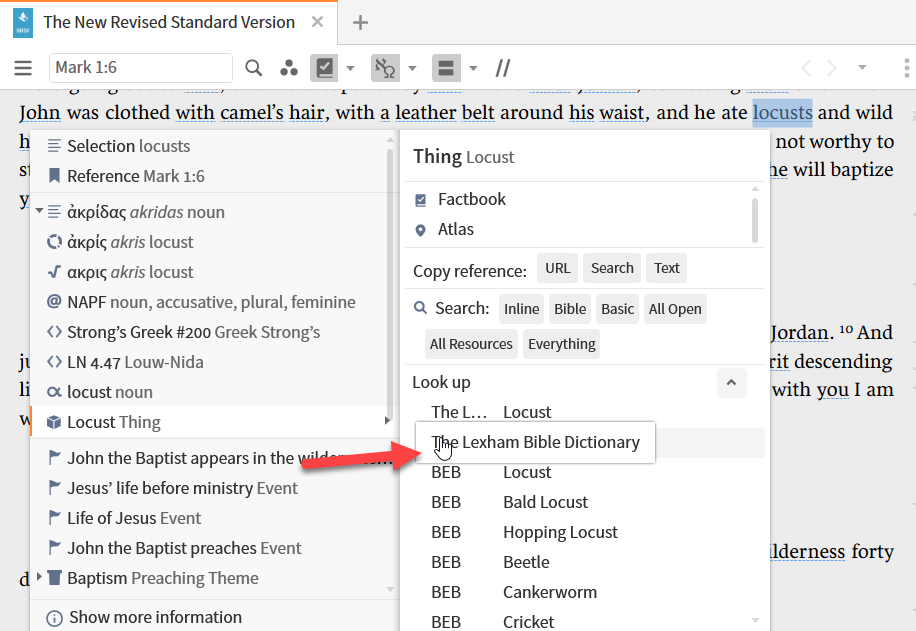916x631 pixels.
Task: Run an Inline search
Action: pyautogui.click(x=522, y=309)
